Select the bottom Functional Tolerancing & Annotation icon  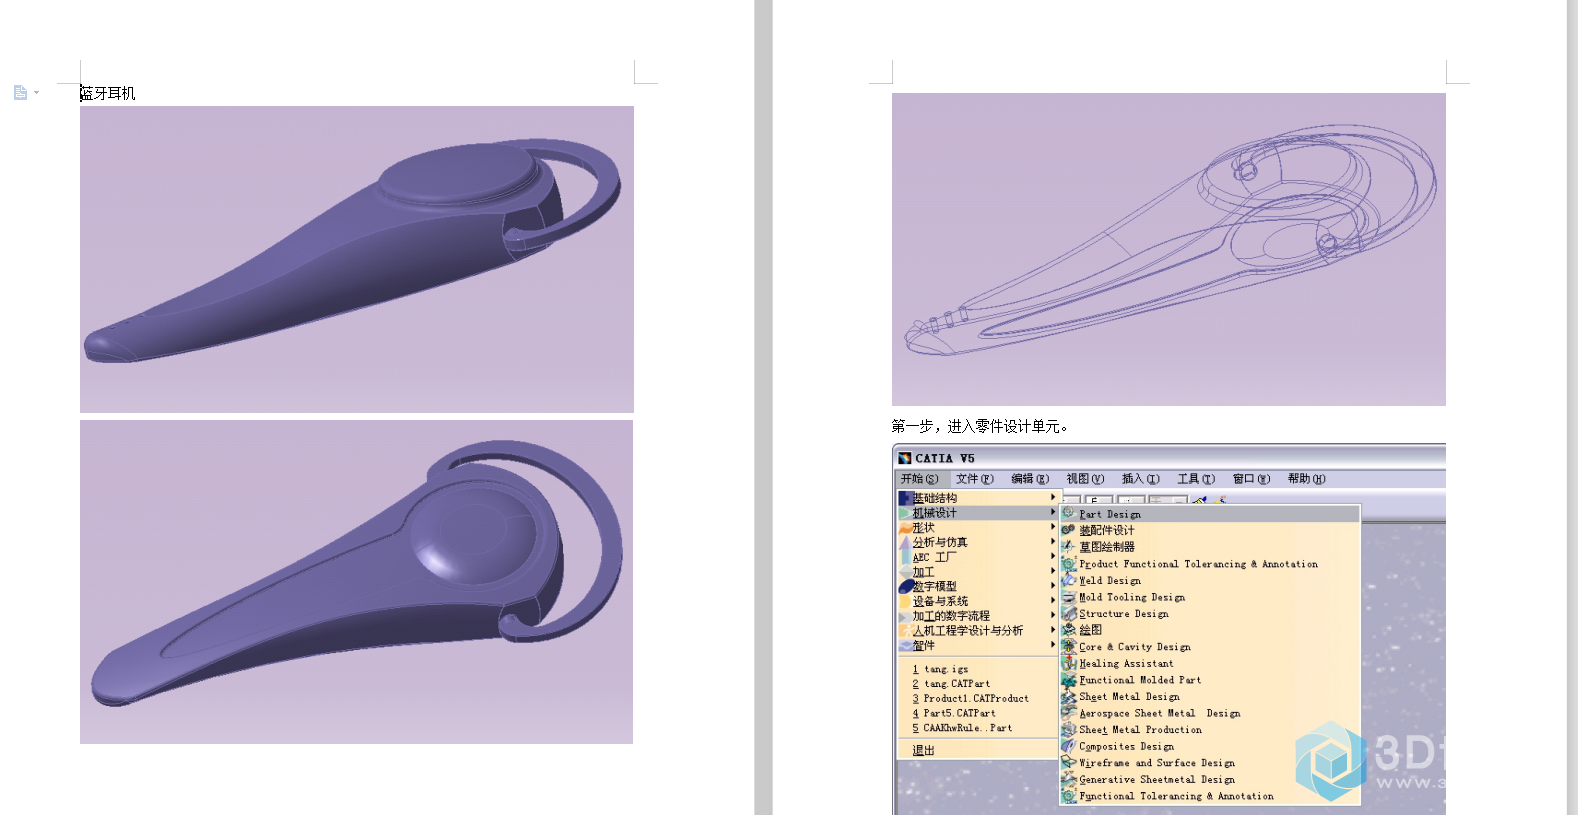click(x=1068, y=796)
